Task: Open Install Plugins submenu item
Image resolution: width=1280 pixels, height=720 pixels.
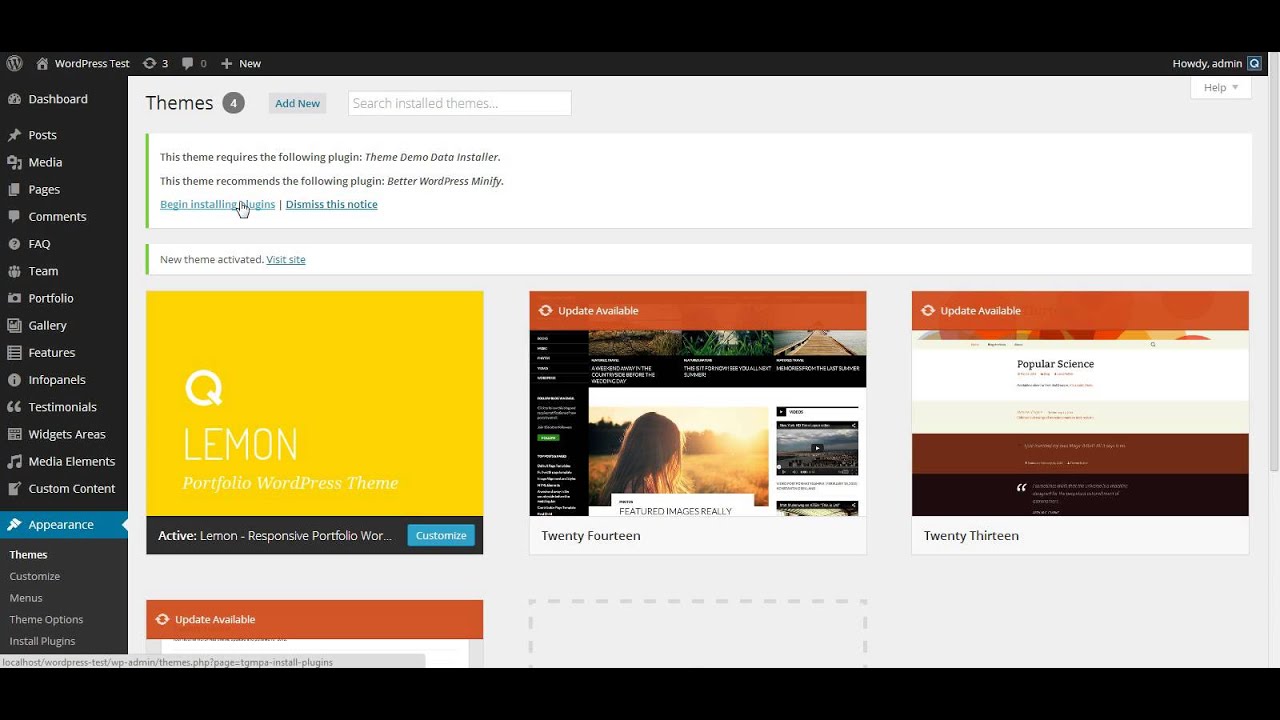Action: pyautogui.click(x=42, y=641)
